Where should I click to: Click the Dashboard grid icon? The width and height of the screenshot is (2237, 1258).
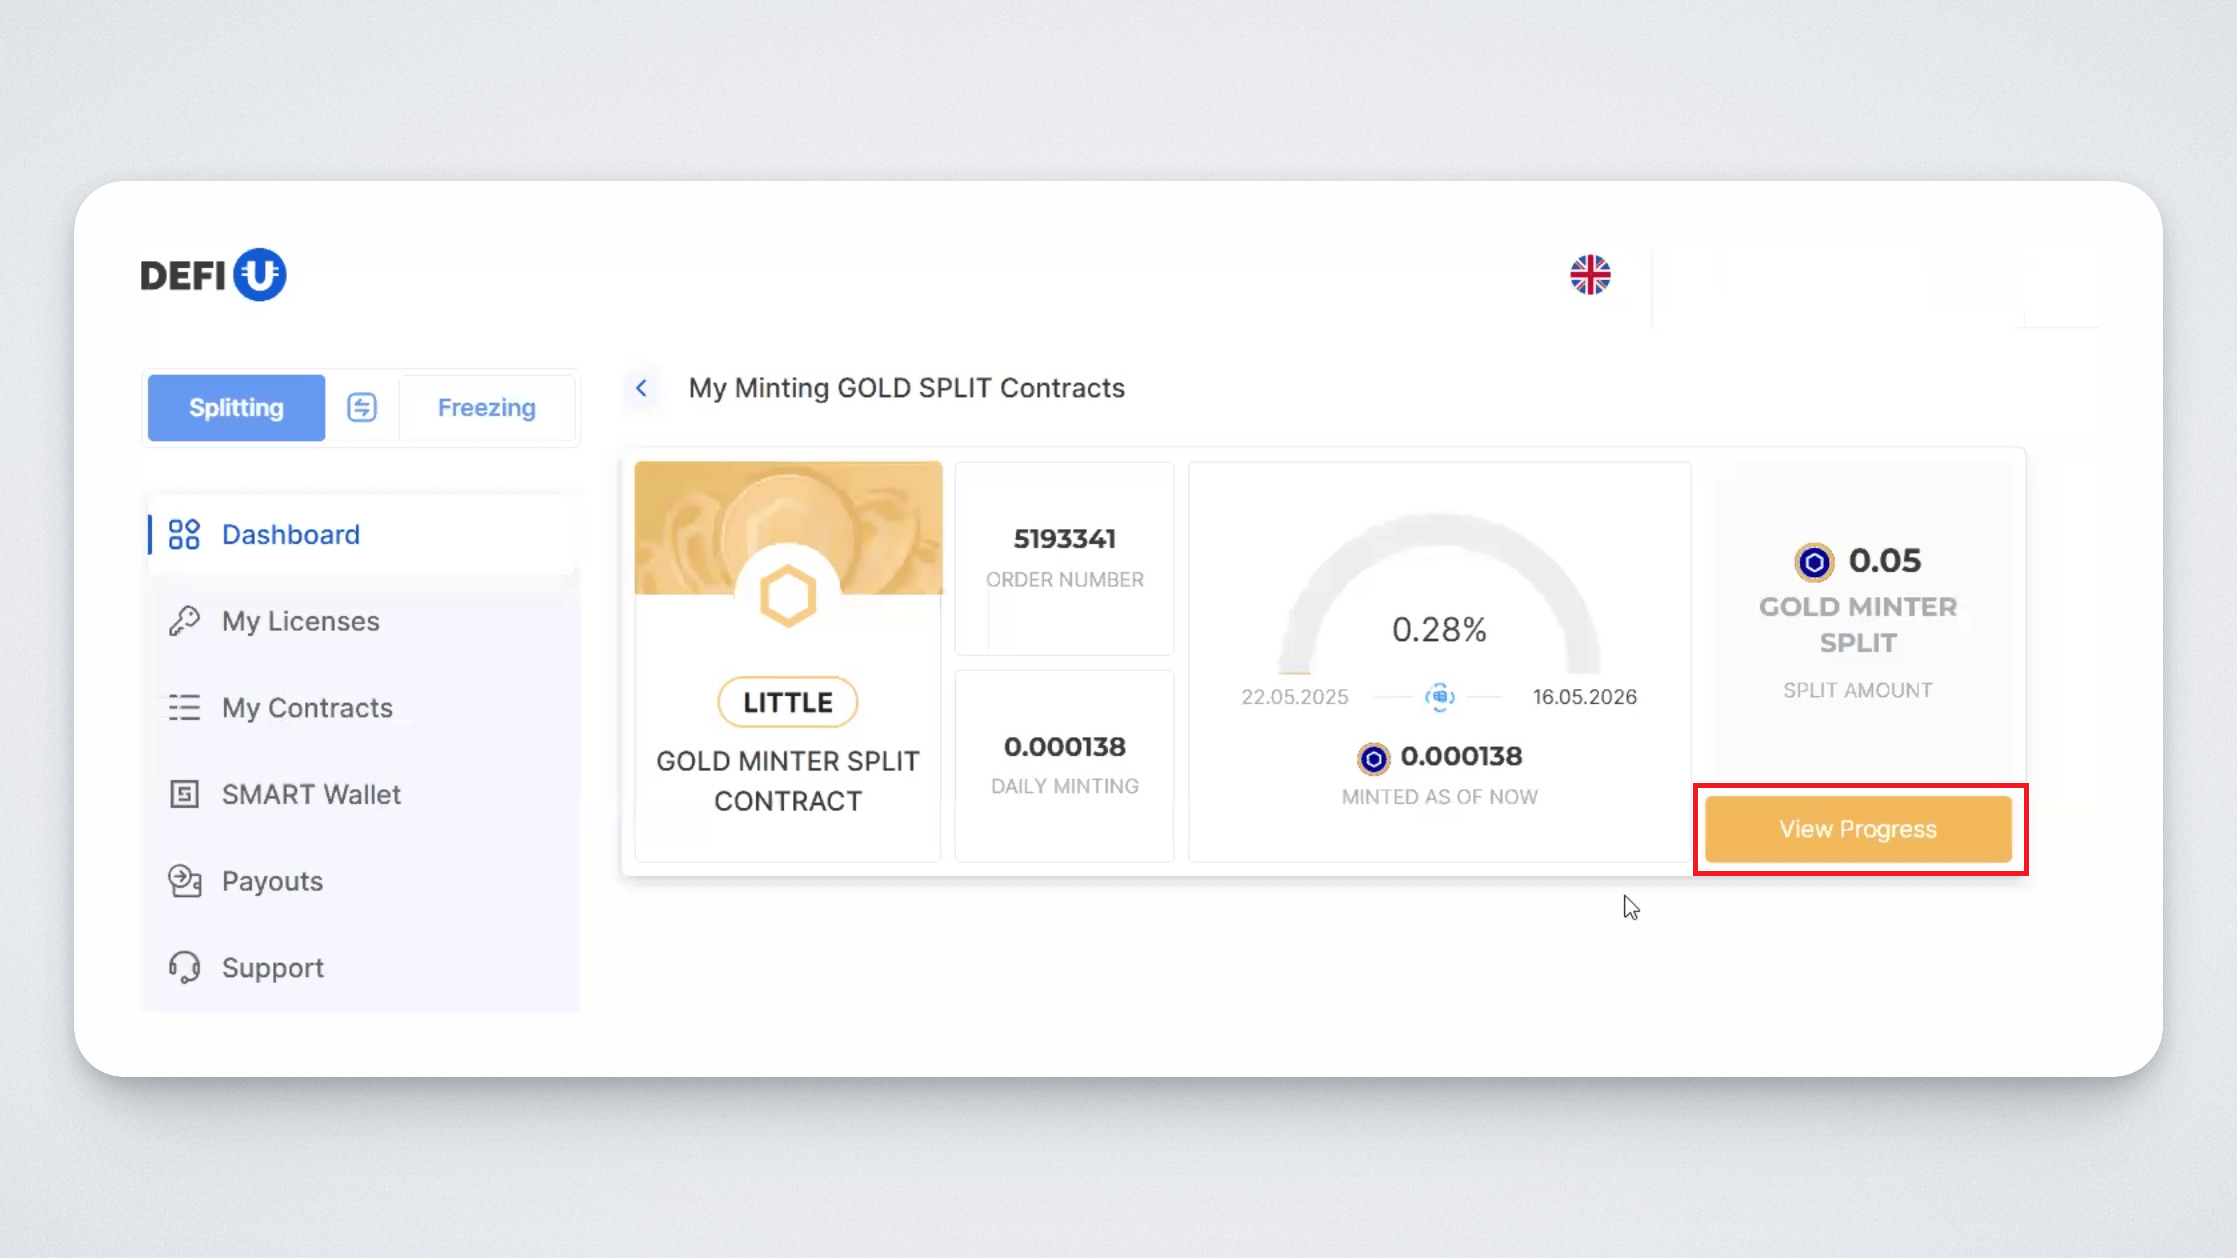[184, 534]
